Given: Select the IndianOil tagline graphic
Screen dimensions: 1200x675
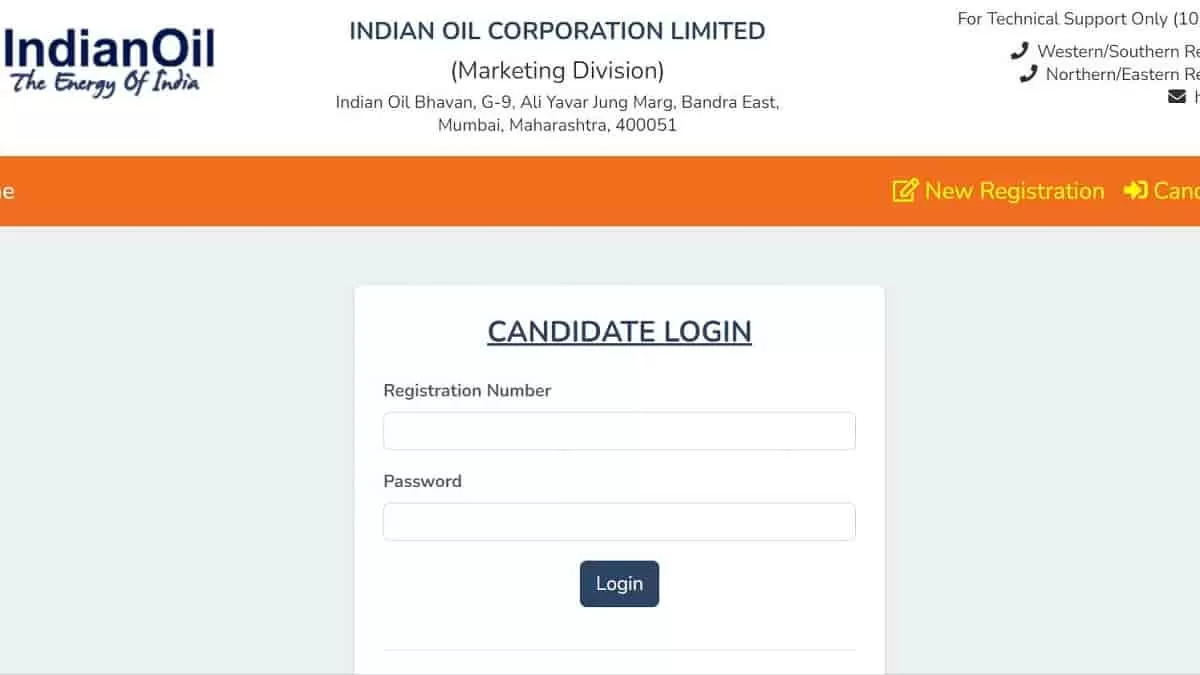Looking at the screenshot, I should pos(105,82).
